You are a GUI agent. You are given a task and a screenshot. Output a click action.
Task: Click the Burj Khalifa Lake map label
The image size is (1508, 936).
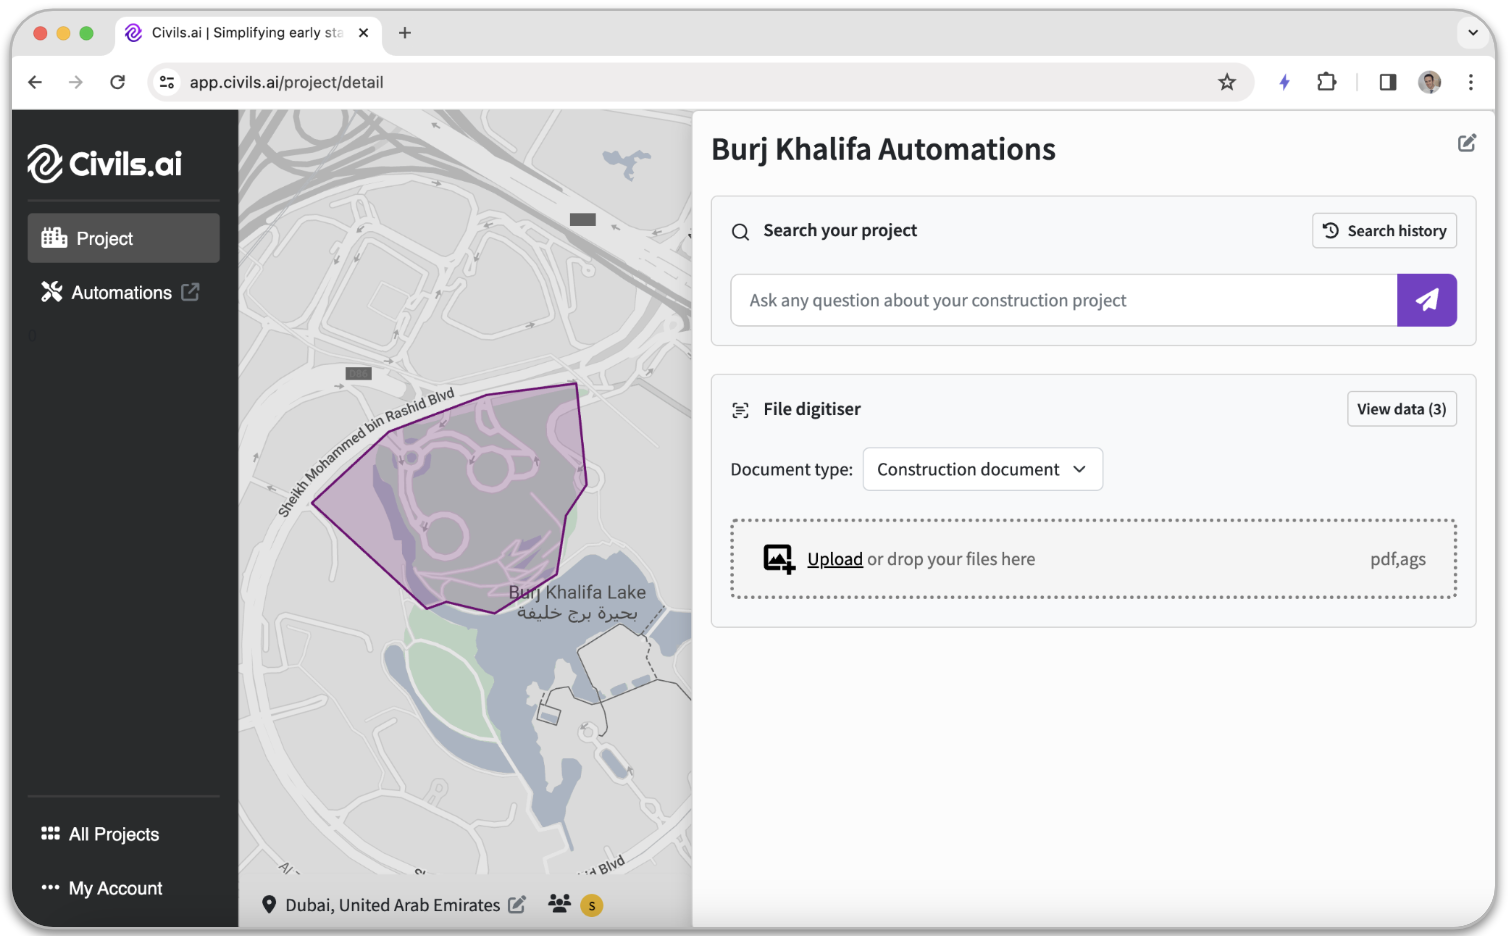577,602
